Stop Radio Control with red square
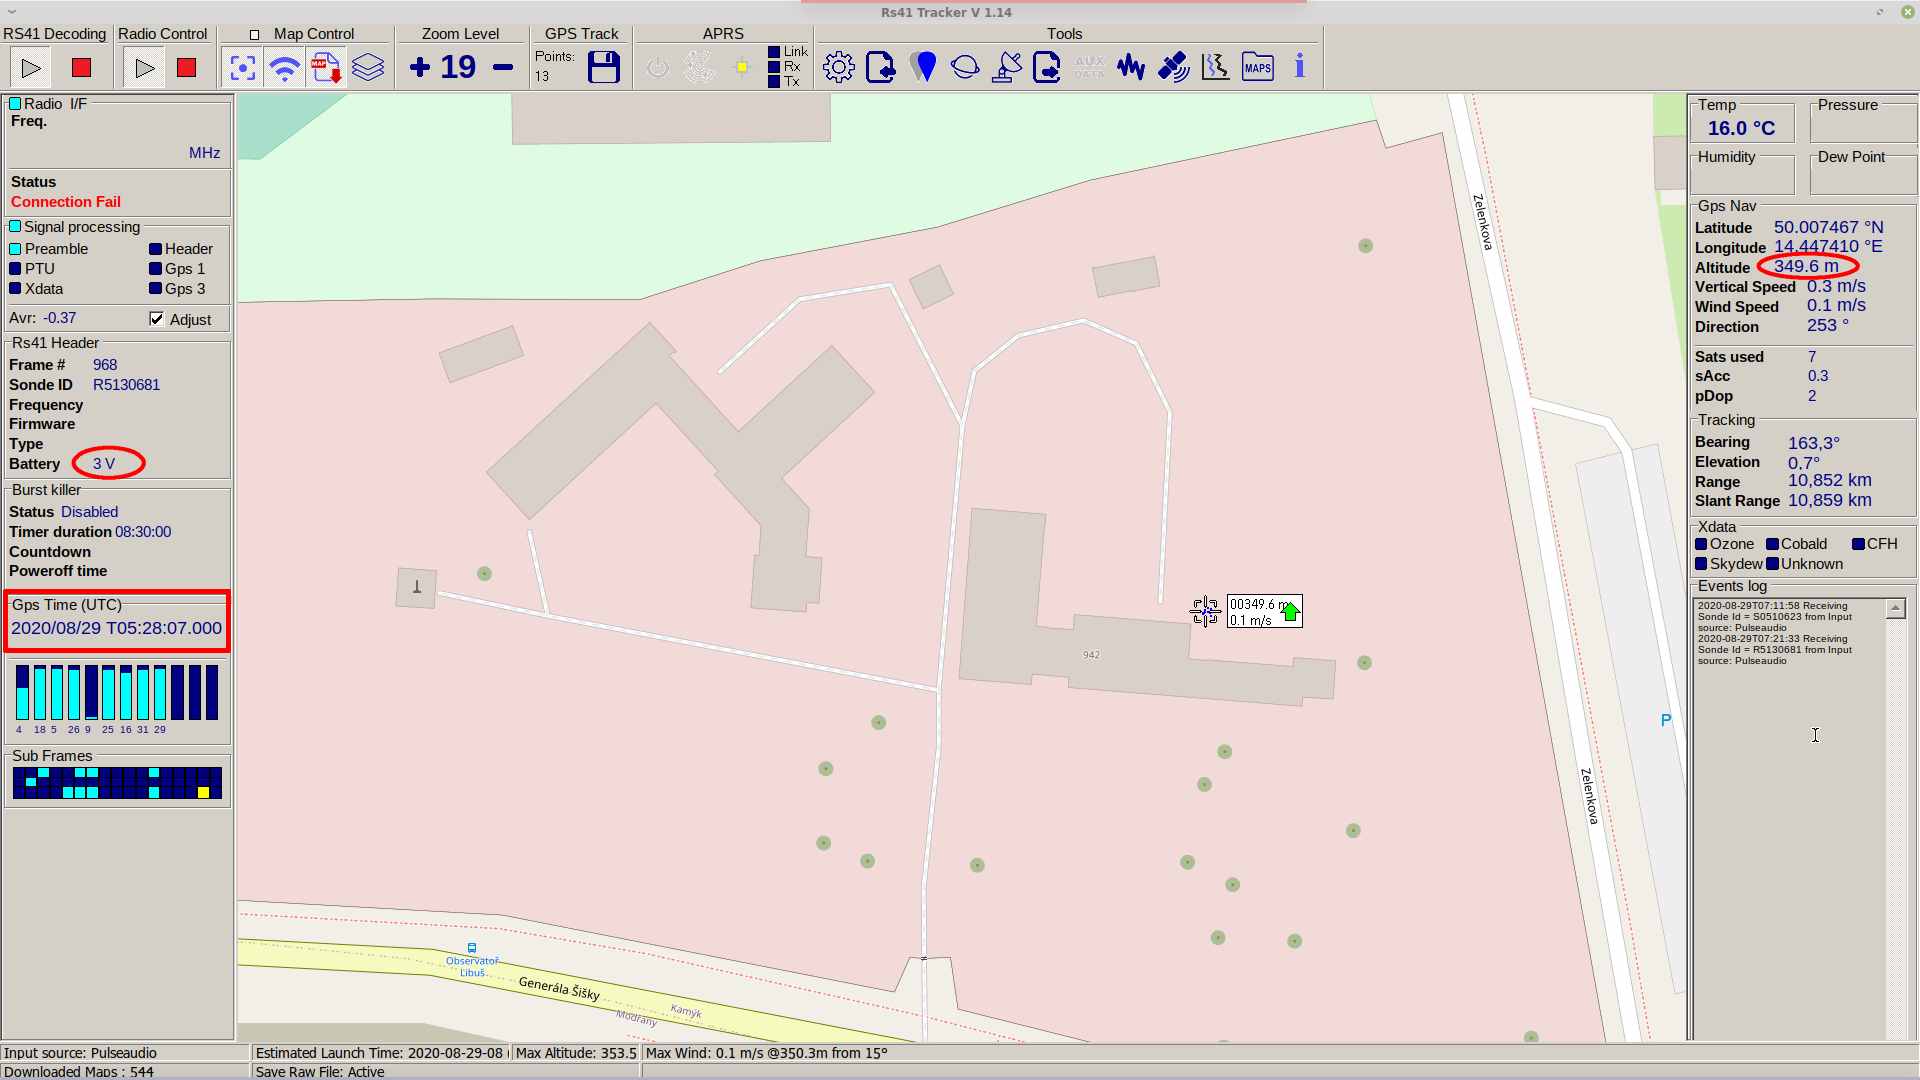Screen dimensions: 1920x1080 [186, 68]
